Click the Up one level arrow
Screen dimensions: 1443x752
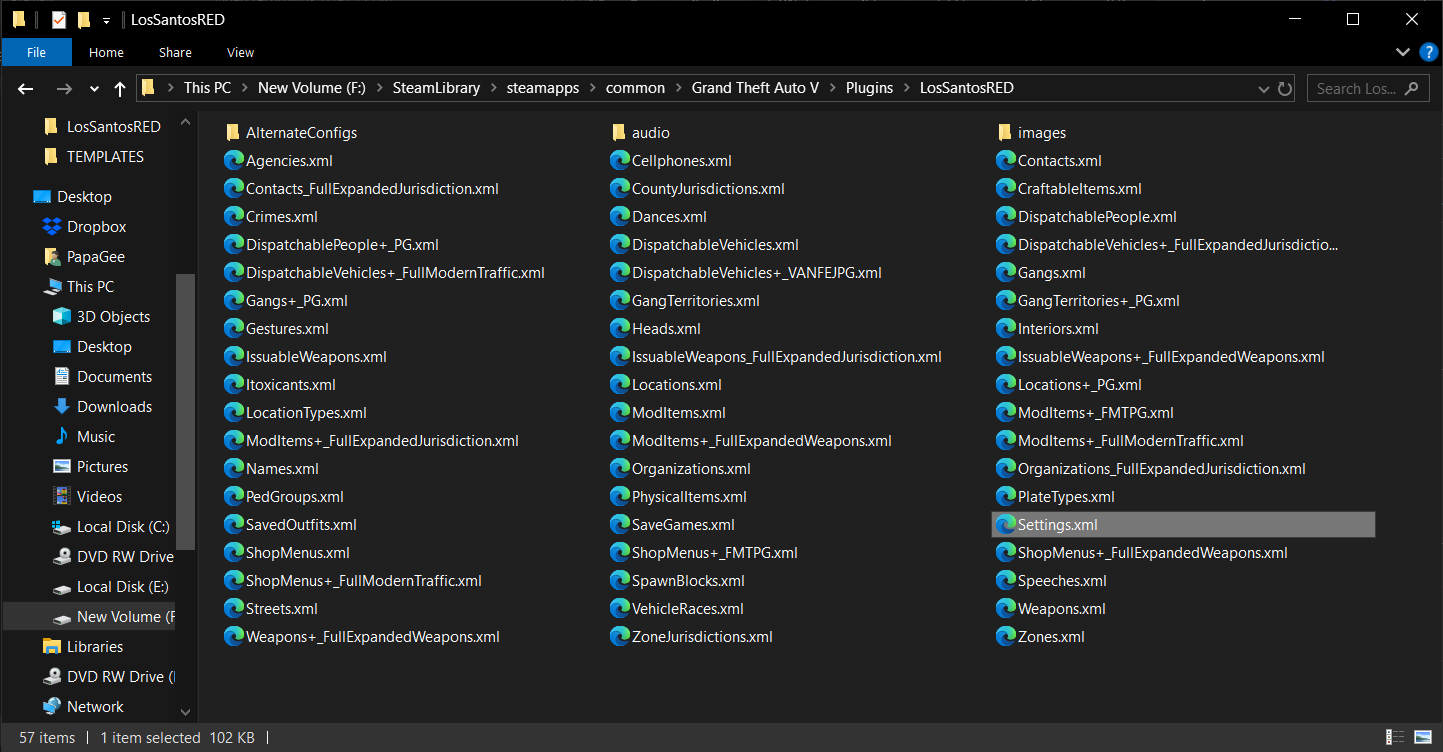tap(120, 89)
